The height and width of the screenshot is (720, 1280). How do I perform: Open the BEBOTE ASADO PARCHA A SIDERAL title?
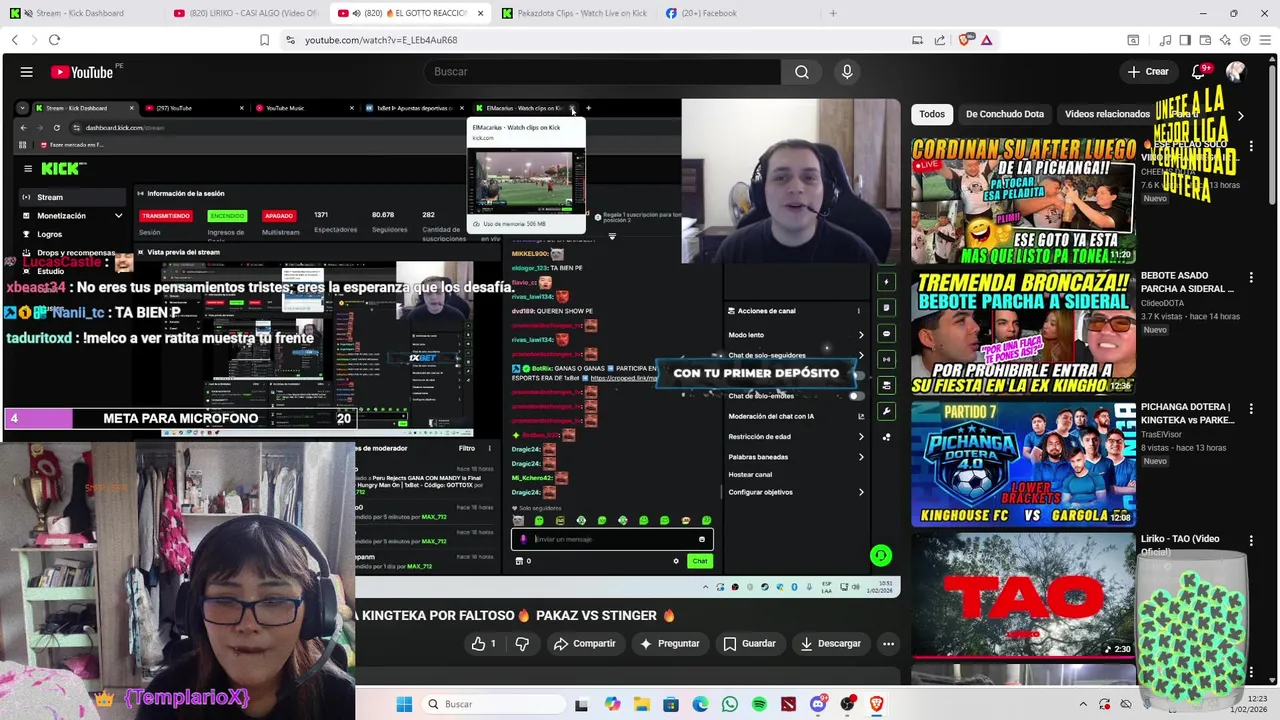1187,282
